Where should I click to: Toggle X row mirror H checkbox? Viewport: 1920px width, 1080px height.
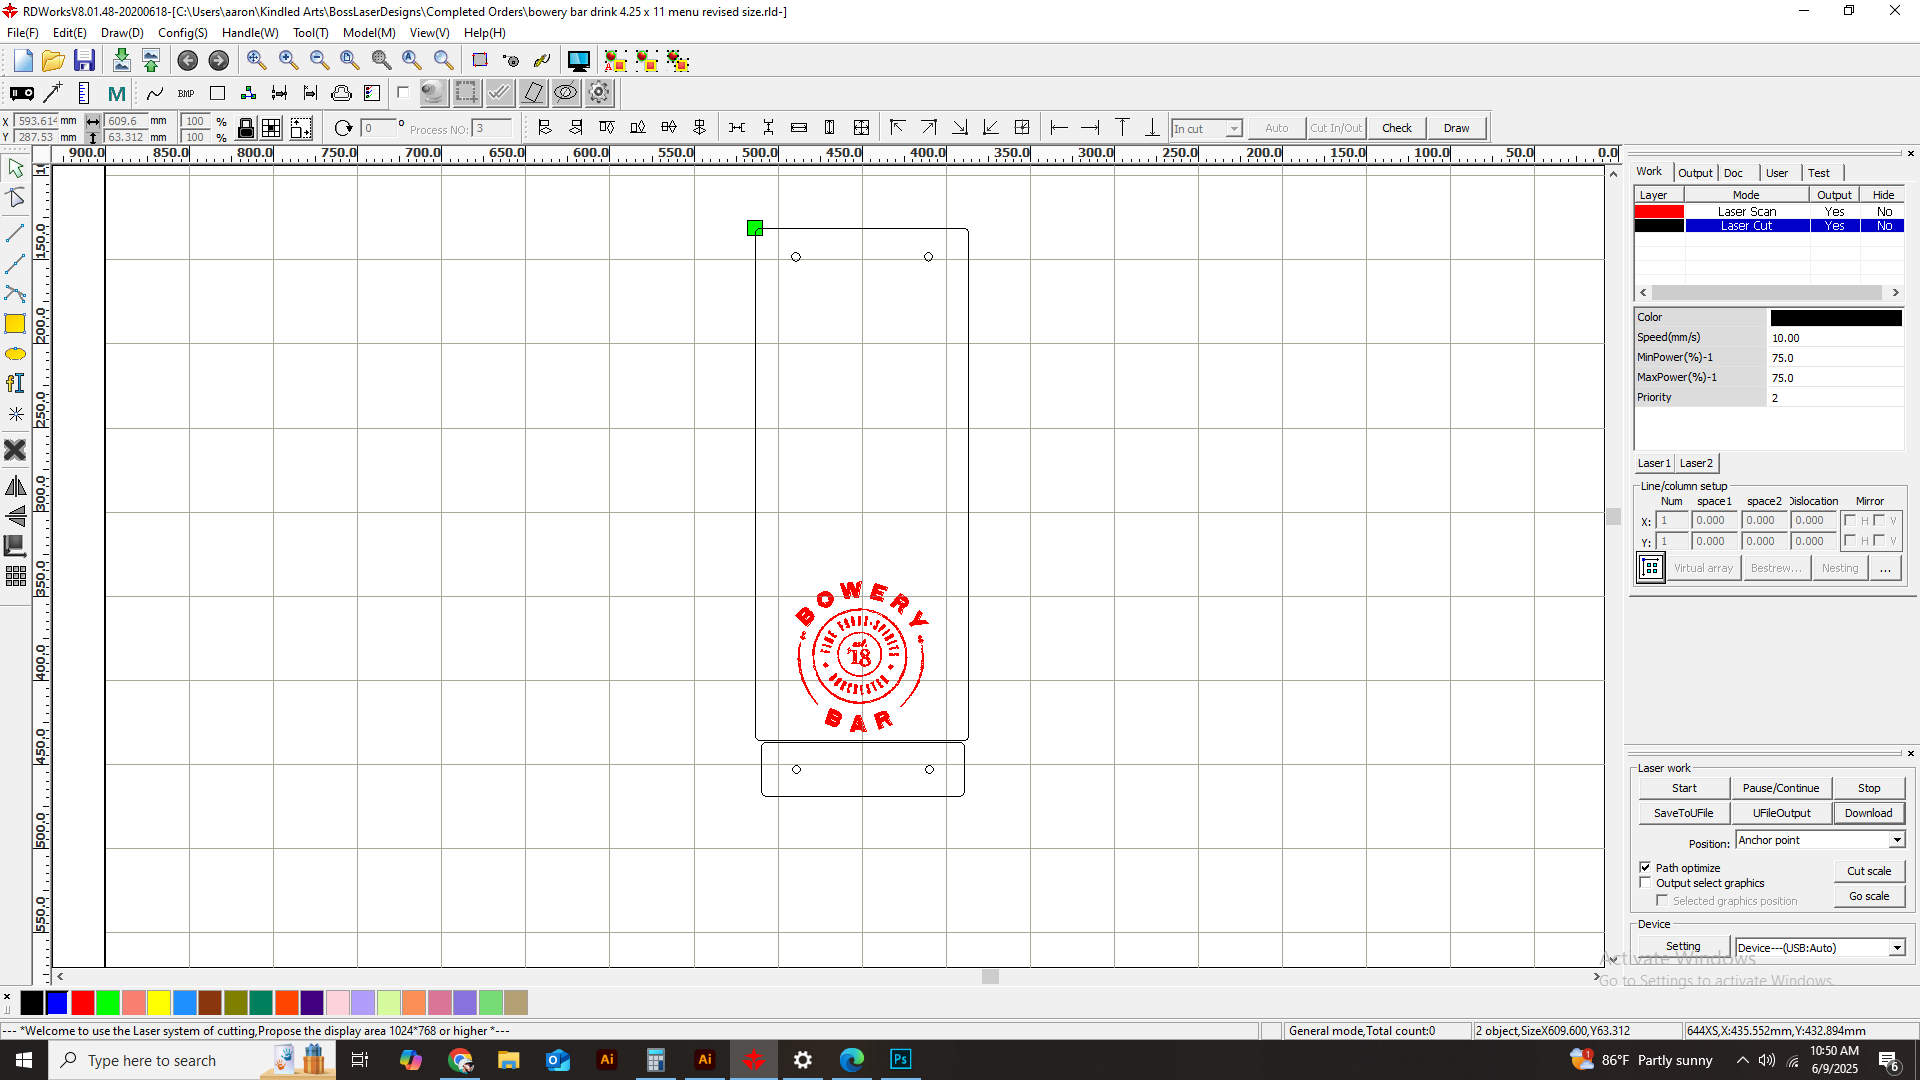pyautogui.click(x=1850, y=520)
